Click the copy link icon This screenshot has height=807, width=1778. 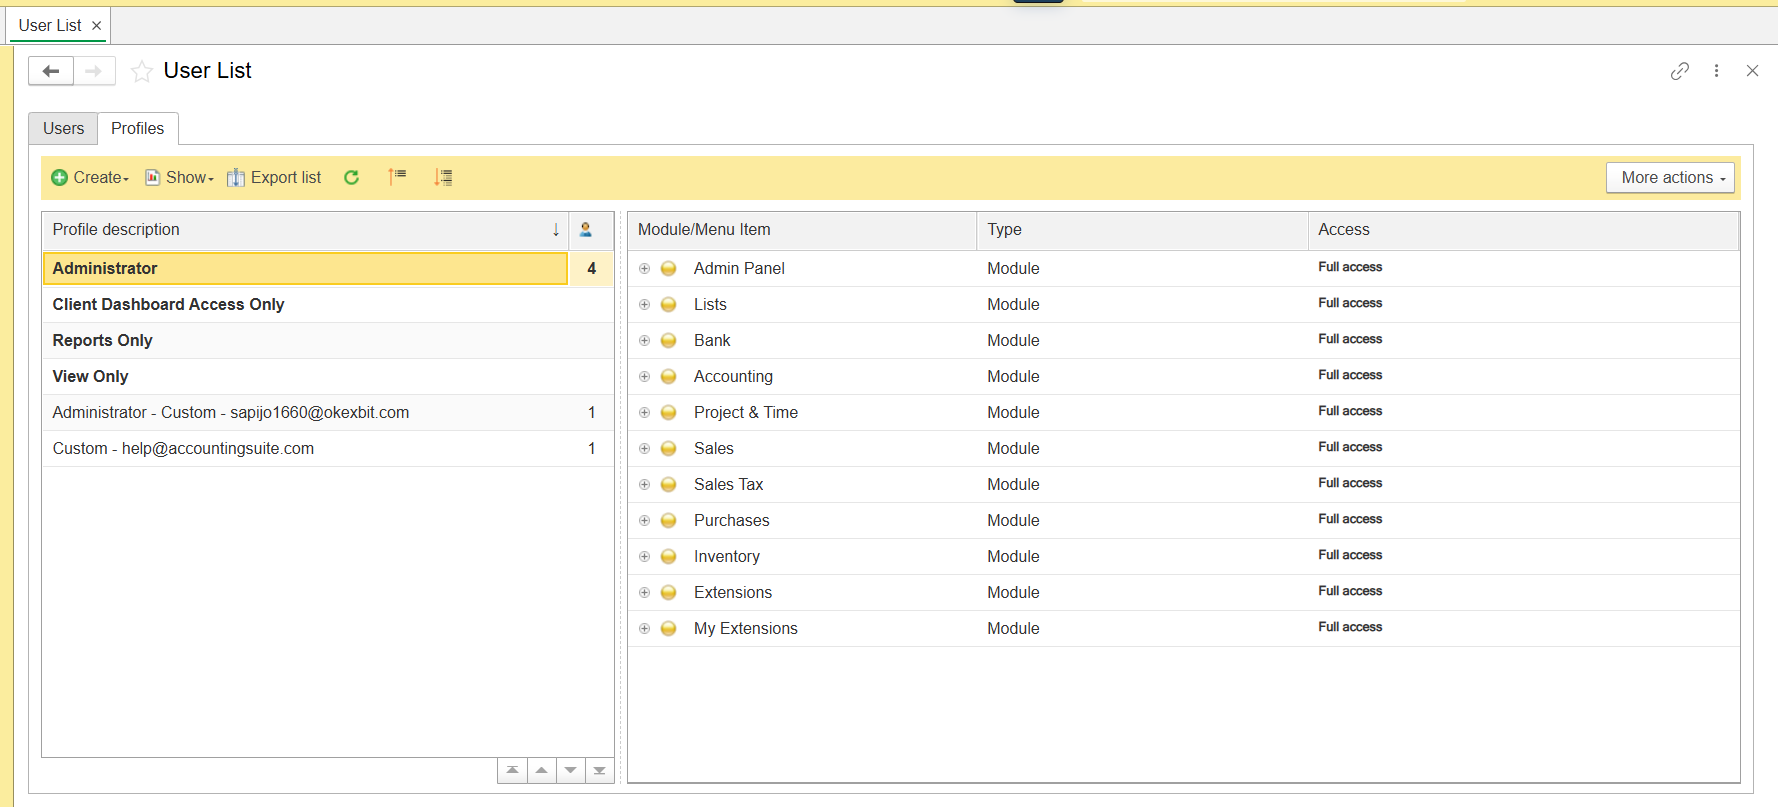tap(1679, 71)
